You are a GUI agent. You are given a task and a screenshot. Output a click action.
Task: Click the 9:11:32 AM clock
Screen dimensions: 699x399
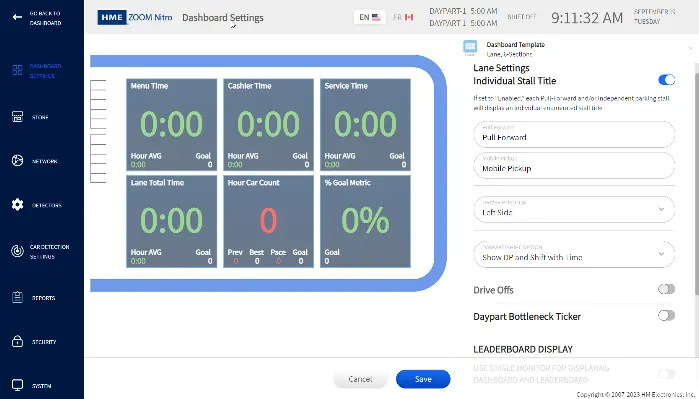coord(587,17)
